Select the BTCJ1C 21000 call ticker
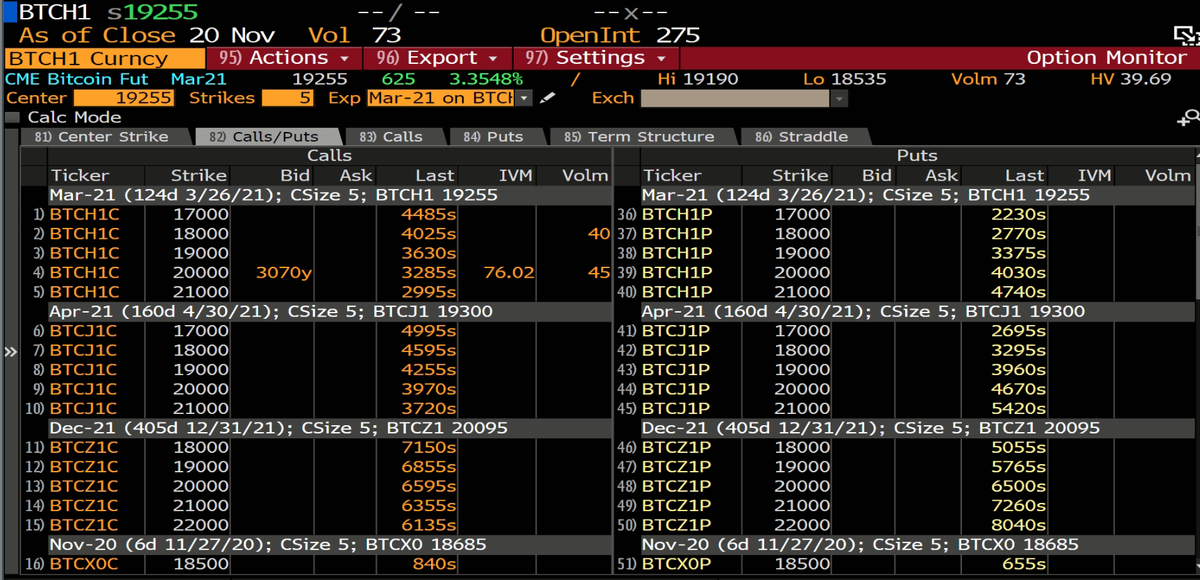The image size is (1200, 580). tap(84, 408)
